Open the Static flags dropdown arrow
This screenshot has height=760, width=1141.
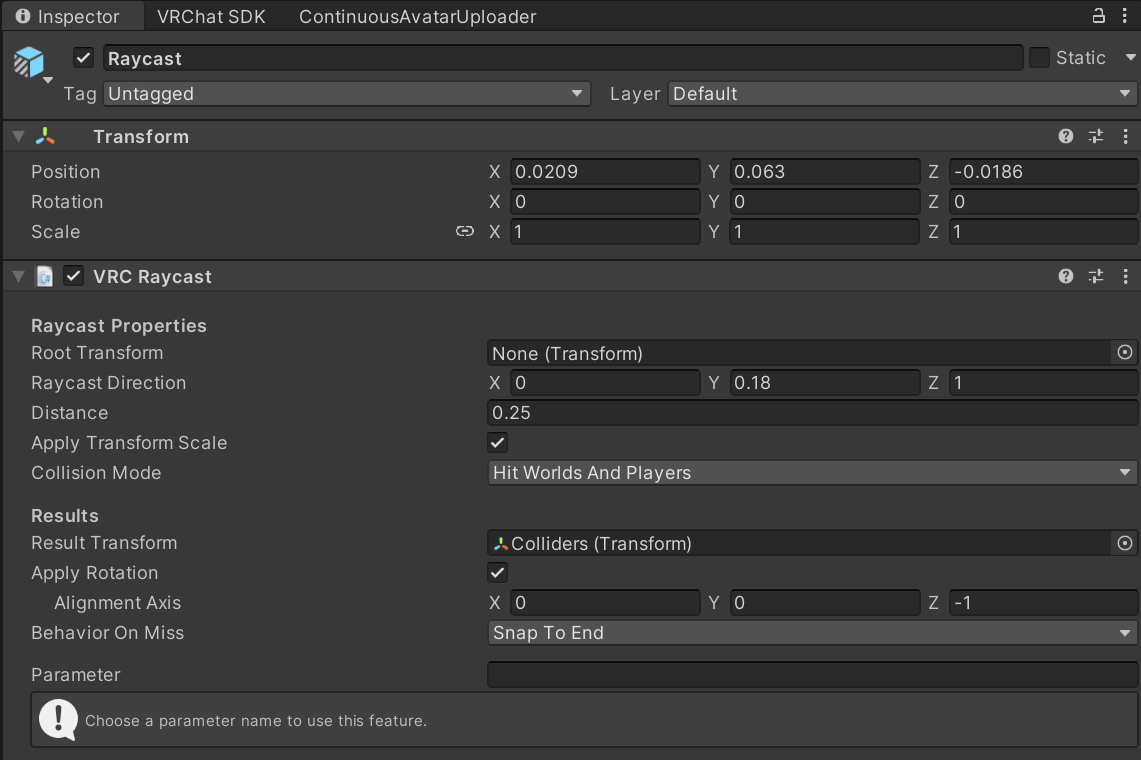point(1131,58)
